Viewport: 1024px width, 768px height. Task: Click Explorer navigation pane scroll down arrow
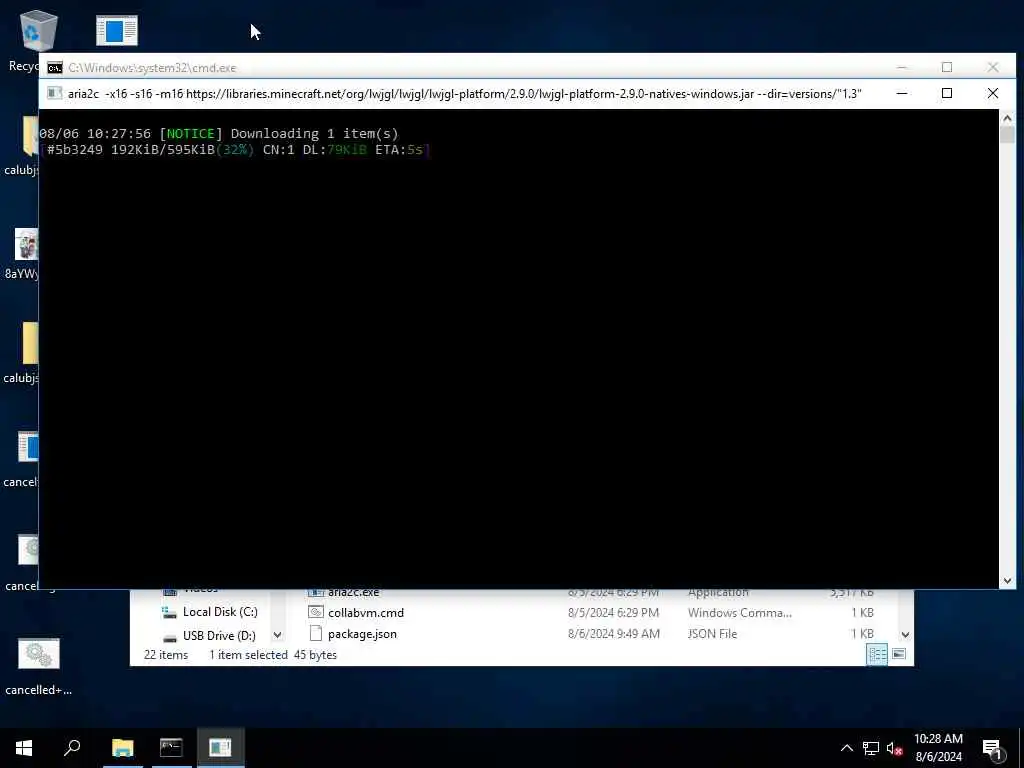tap(278, 635)
